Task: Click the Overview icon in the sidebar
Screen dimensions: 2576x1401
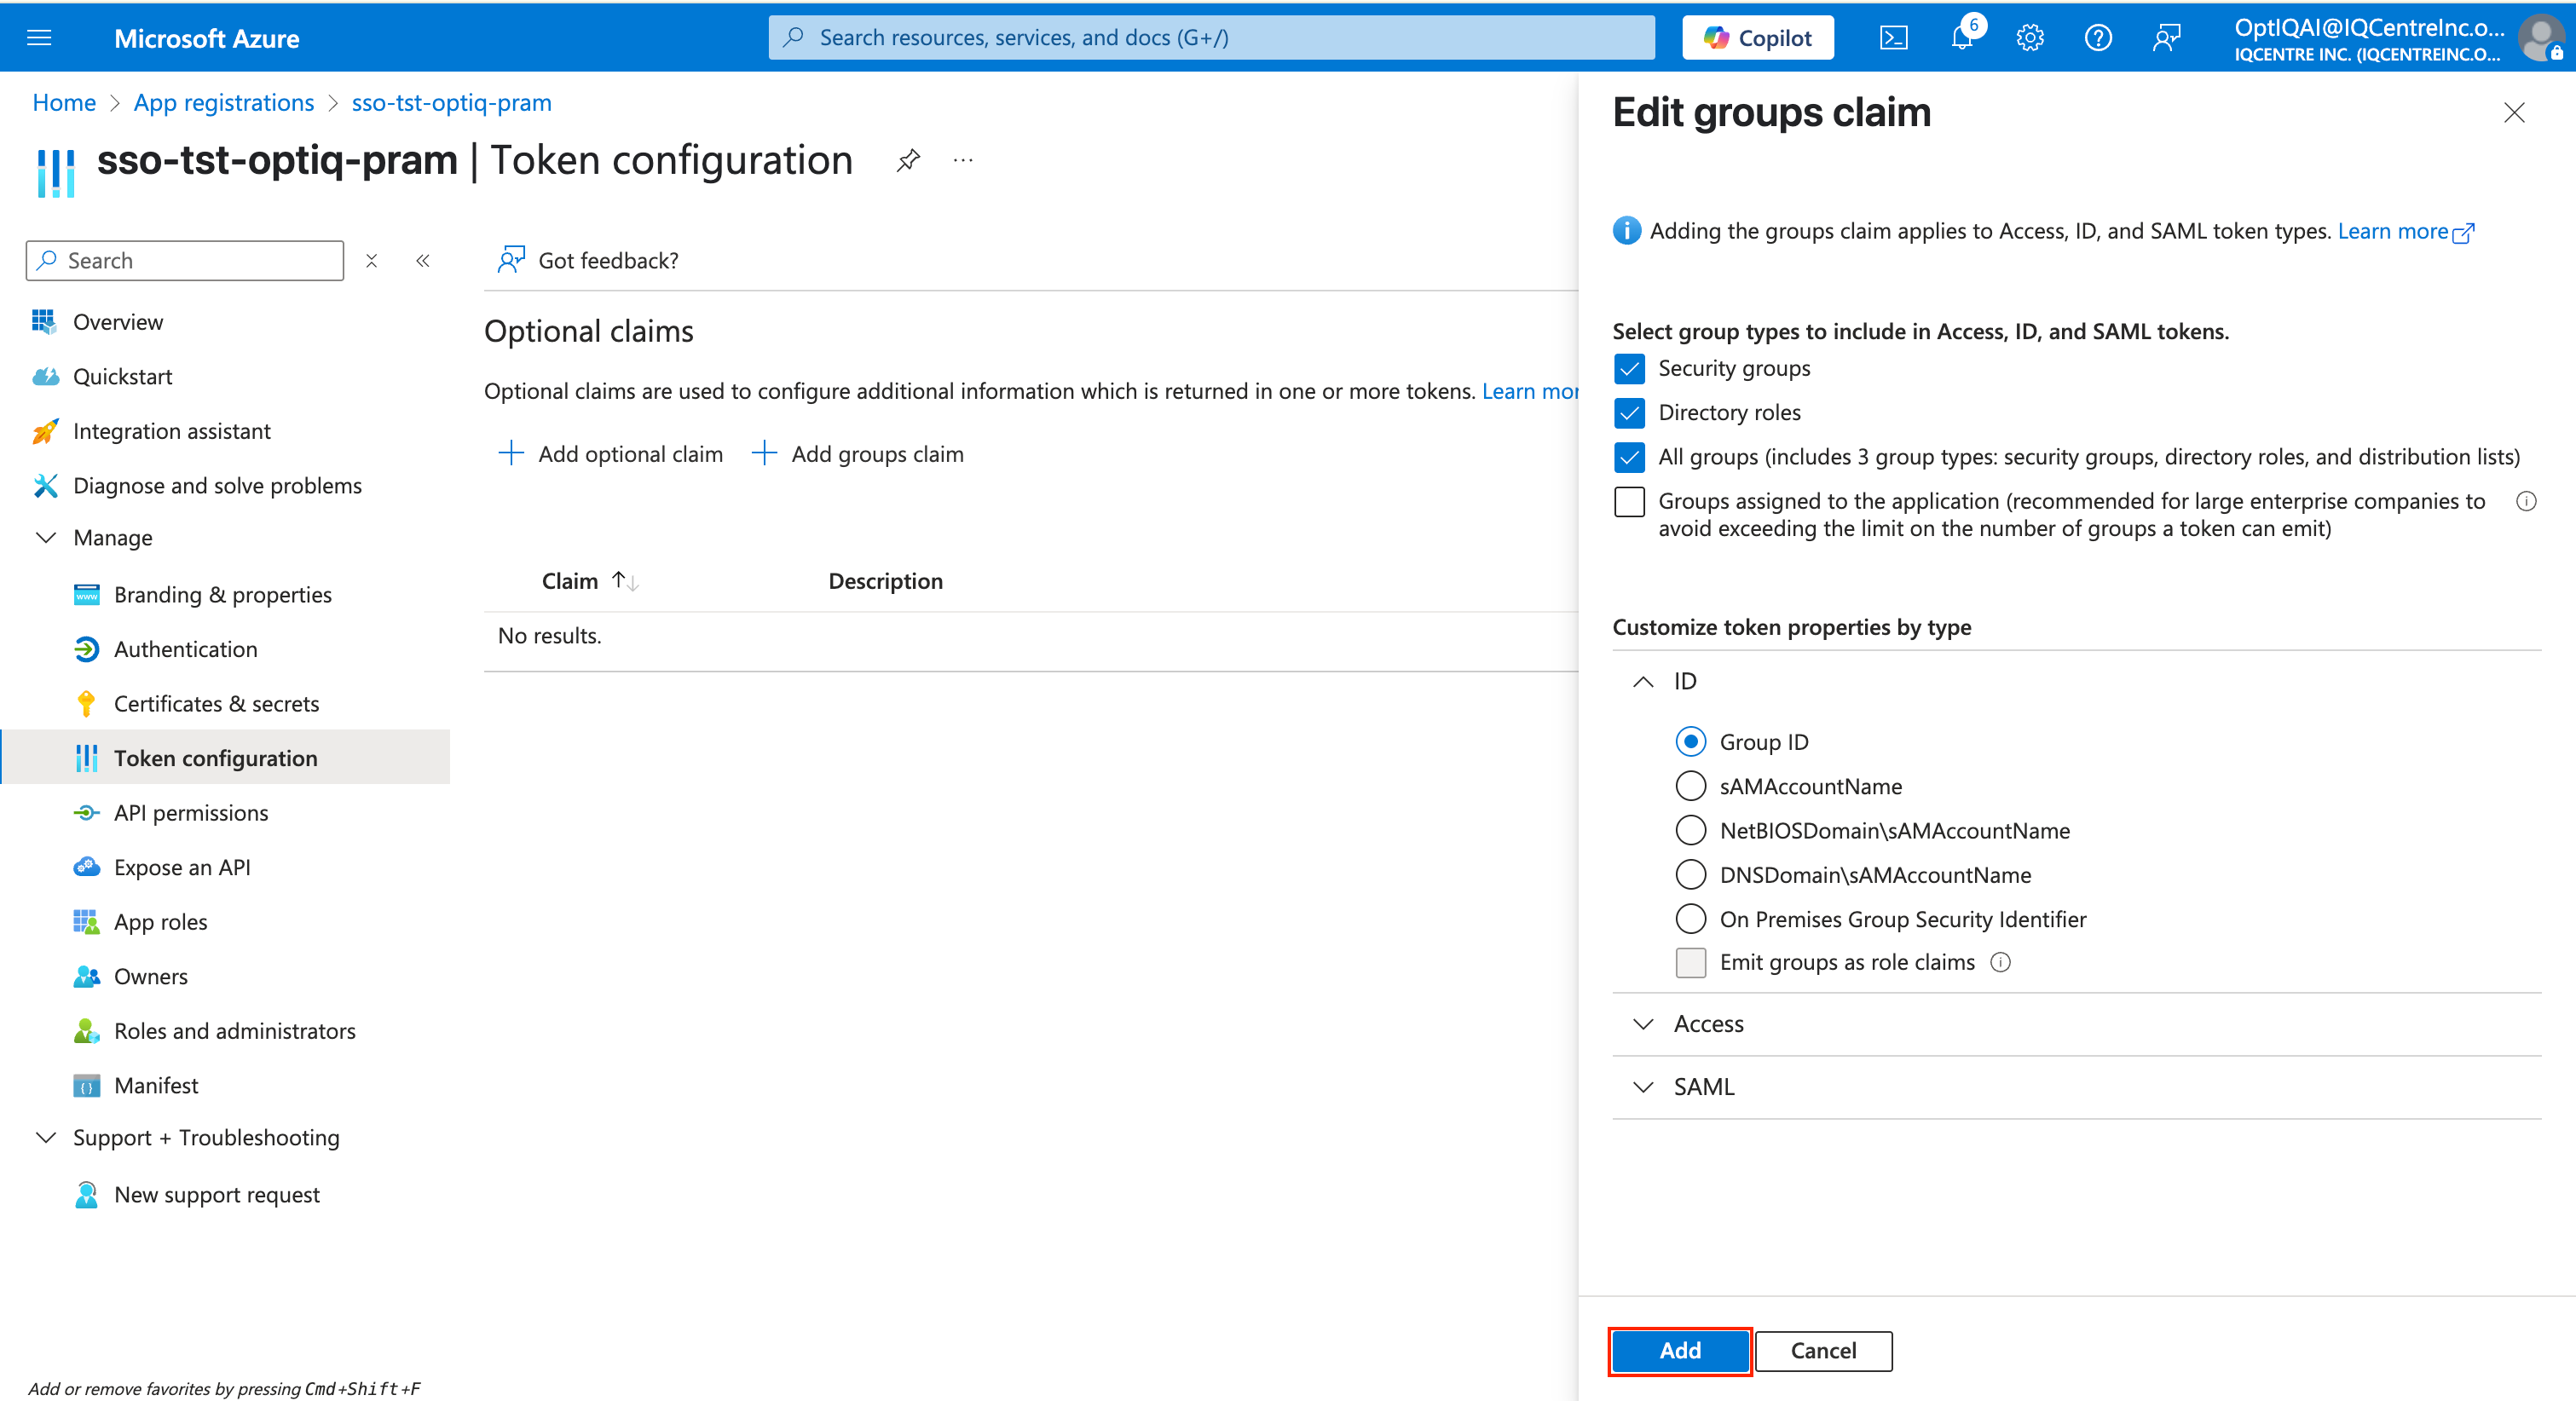Action: [x=44, y=321]
